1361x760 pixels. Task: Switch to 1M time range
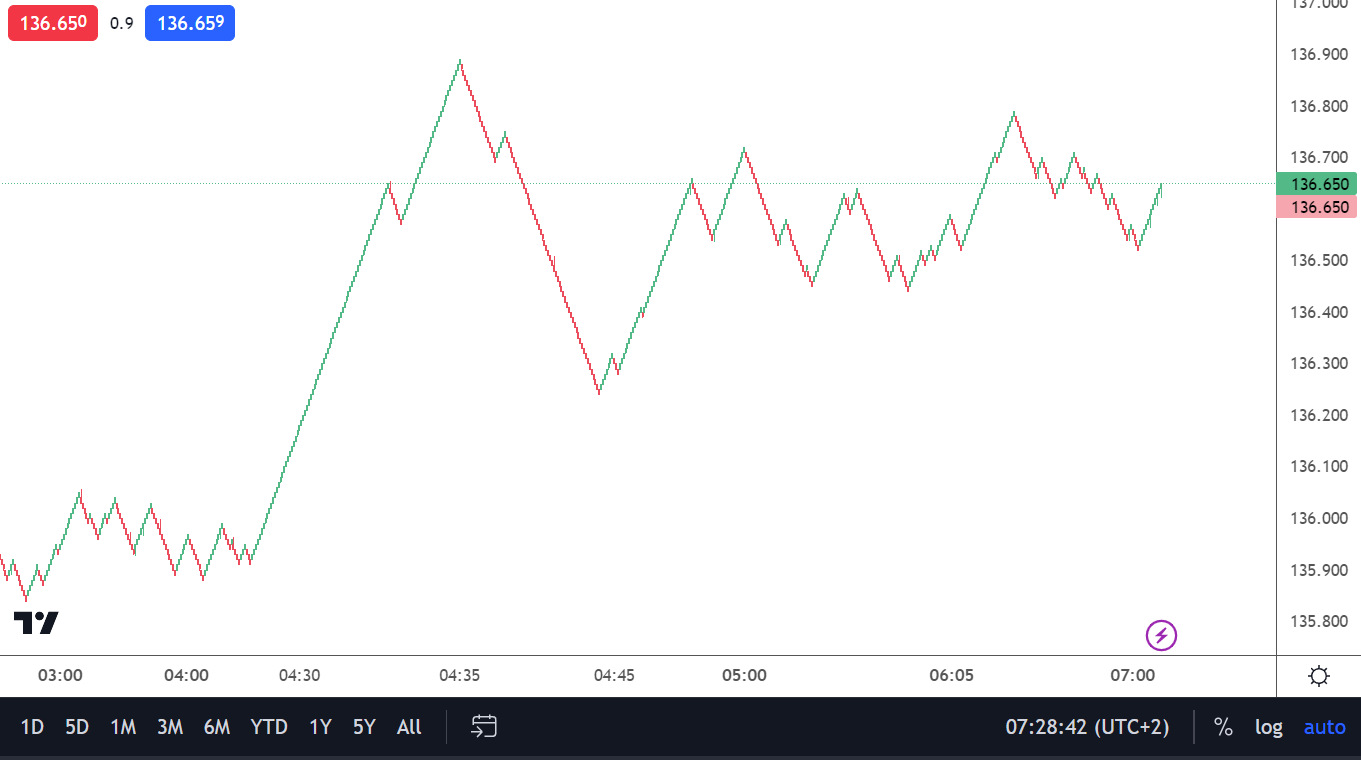coord(123,727)
